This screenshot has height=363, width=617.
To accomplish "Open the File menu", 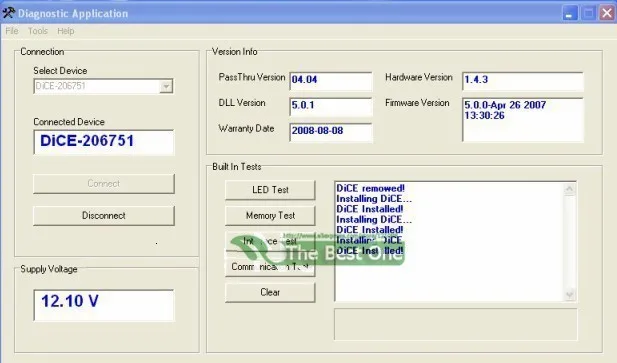I will (x=11, y=31).
